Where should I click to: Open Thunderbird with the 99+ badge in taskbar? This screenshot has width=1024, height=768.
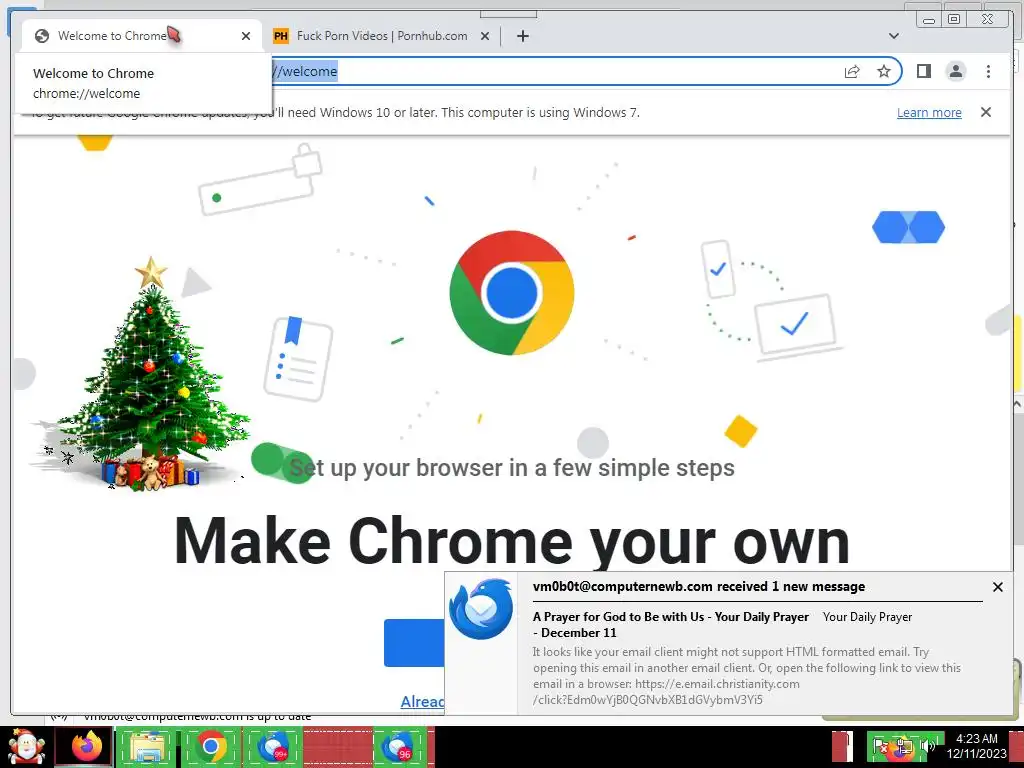pyautogui.click(x=273, y=746)
